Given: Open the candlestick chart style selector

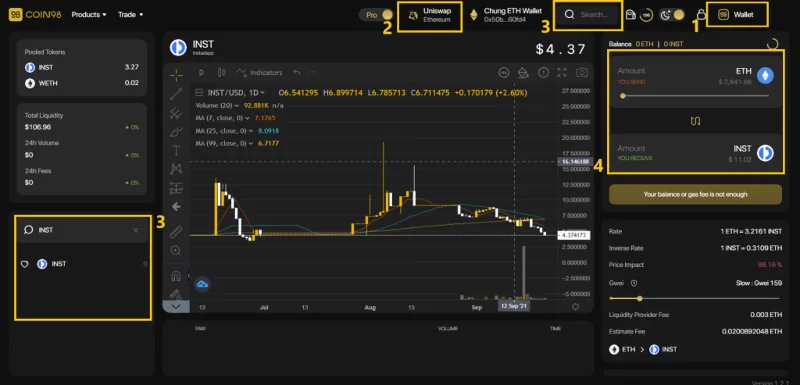Looking at the screenshot, I should (x=221, y=72).
